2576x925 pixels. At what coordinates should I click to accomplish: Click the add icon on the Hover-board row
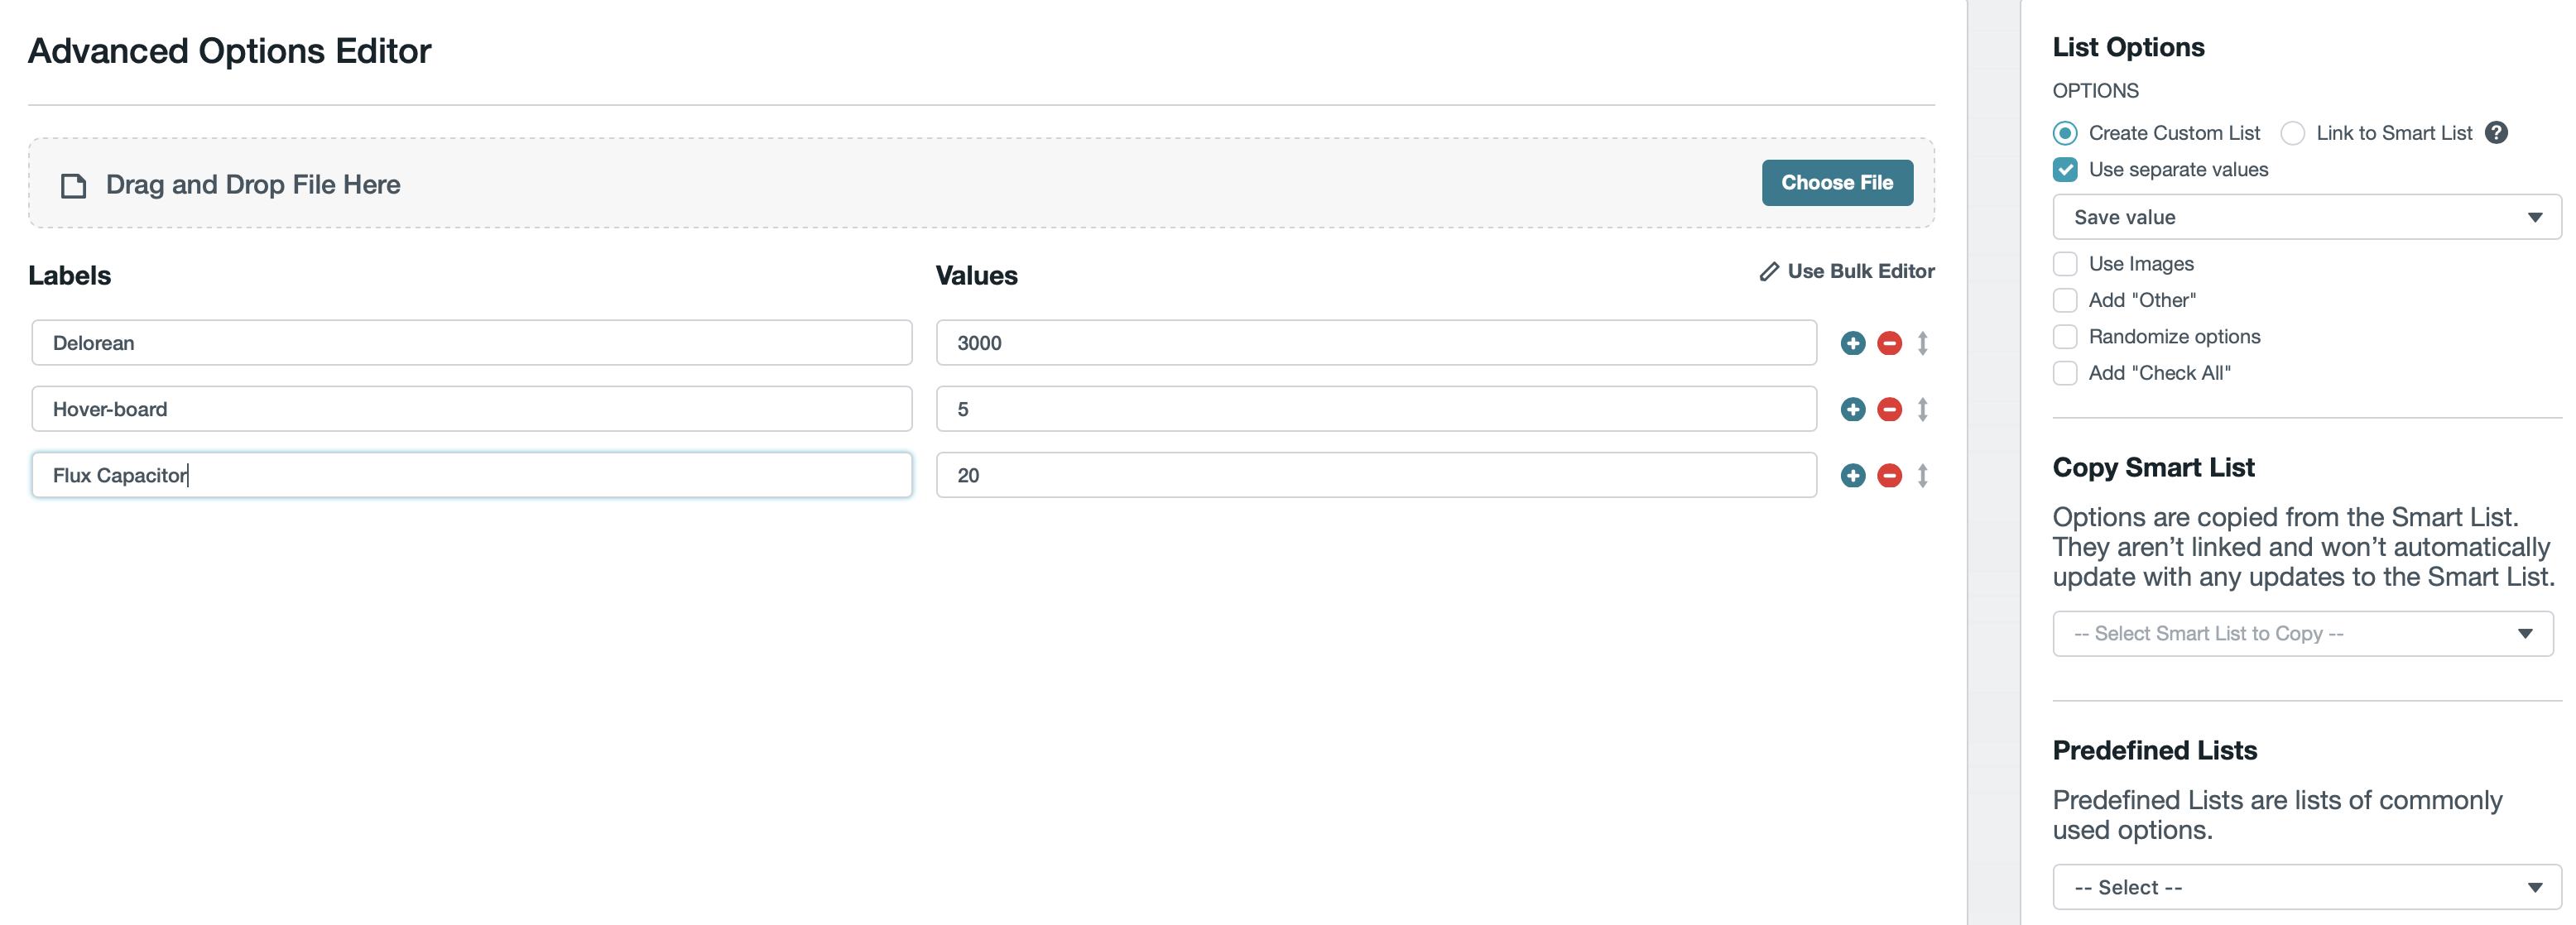click(1853, 409)
